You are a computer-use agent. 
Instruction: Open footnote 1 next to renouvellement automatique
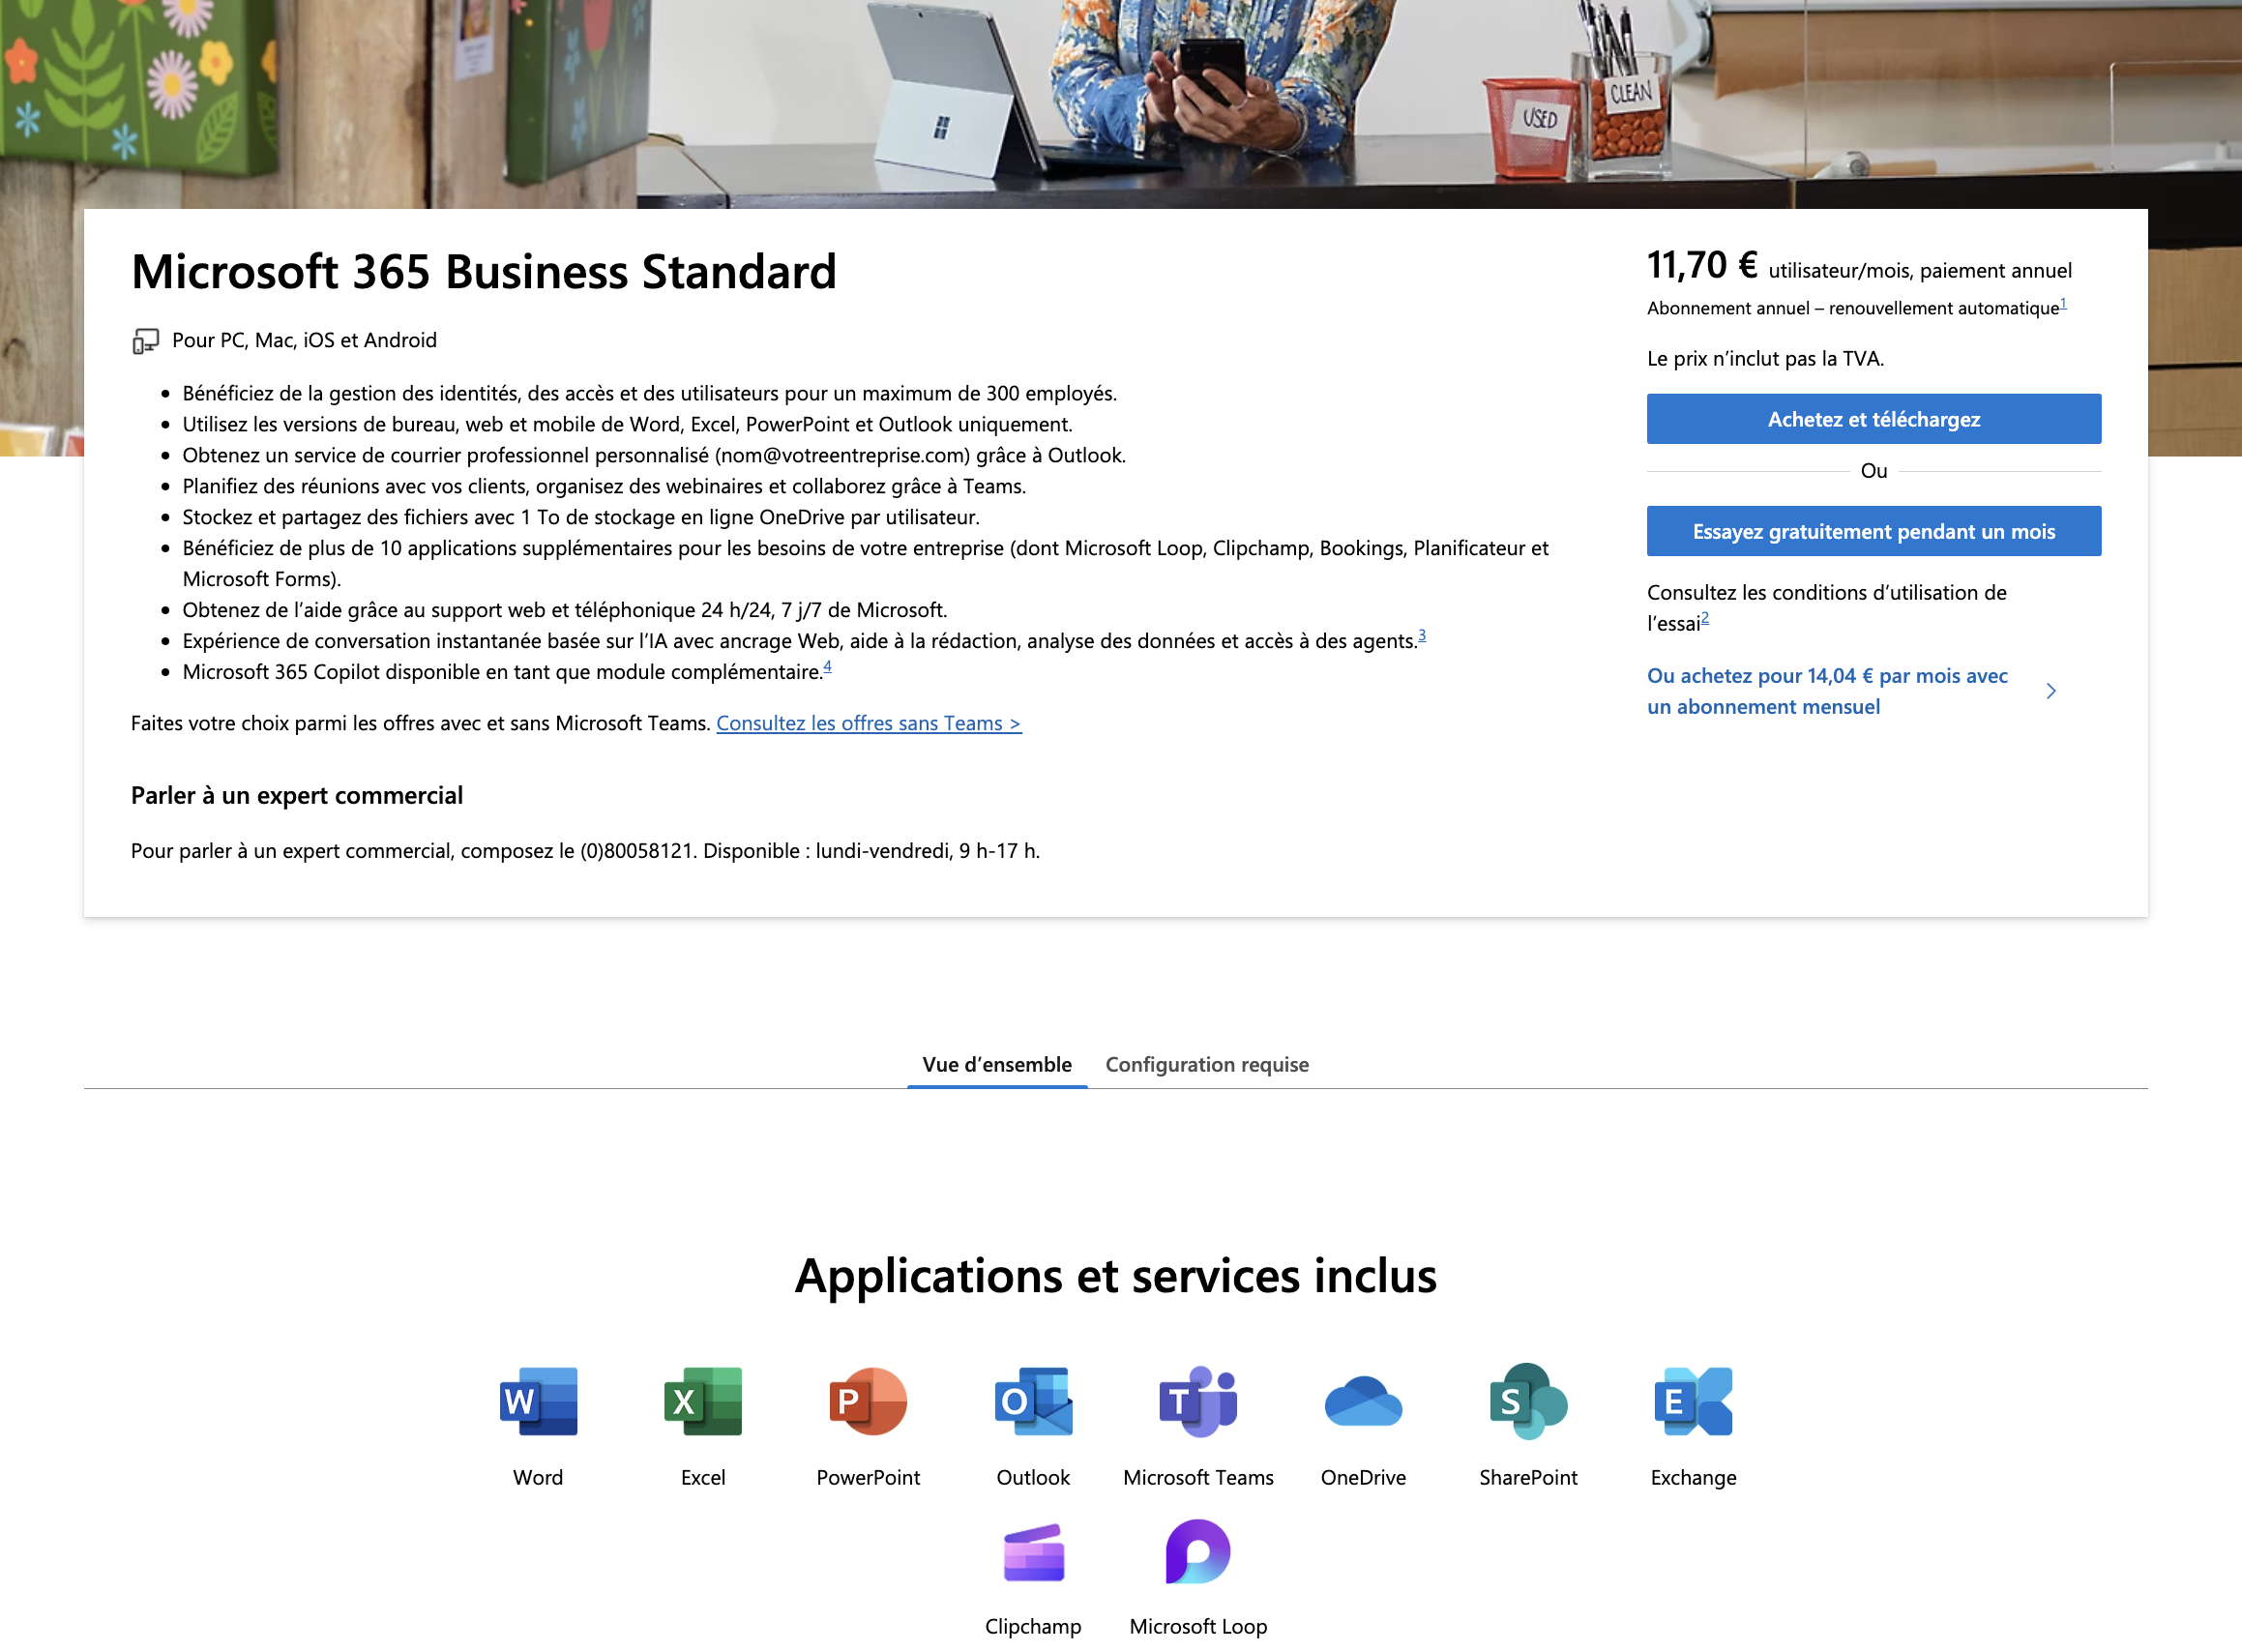tap(2063, 303)
